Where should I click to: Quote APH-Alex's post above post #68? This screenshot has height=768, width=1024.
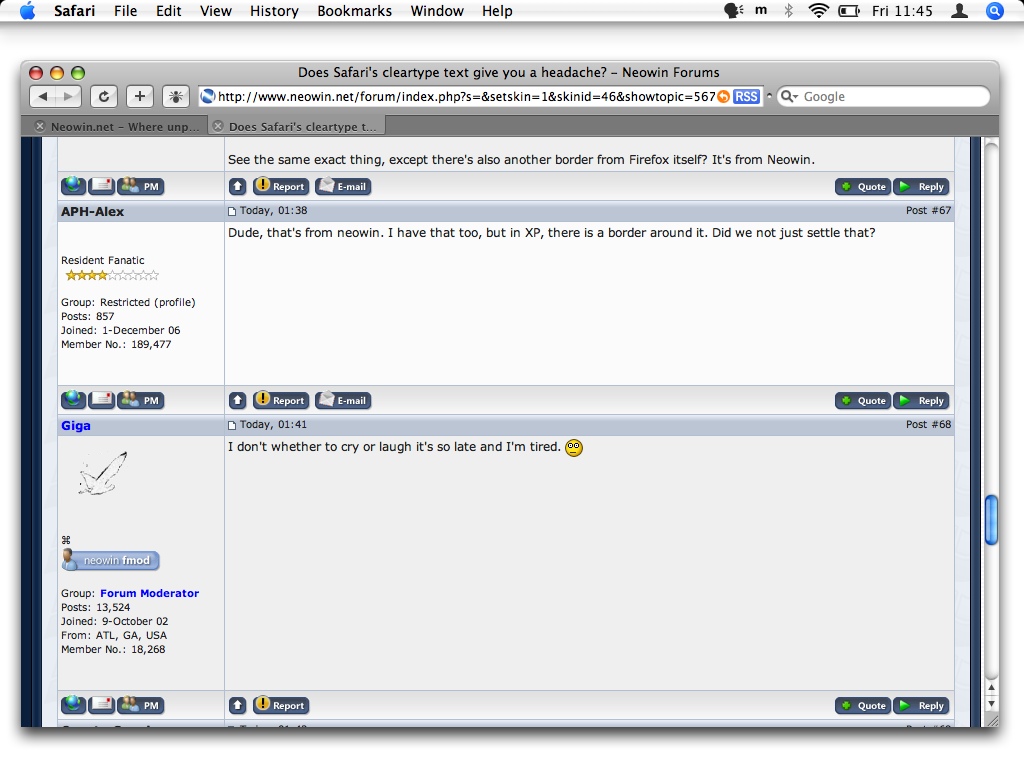click(x=863, y=400)
